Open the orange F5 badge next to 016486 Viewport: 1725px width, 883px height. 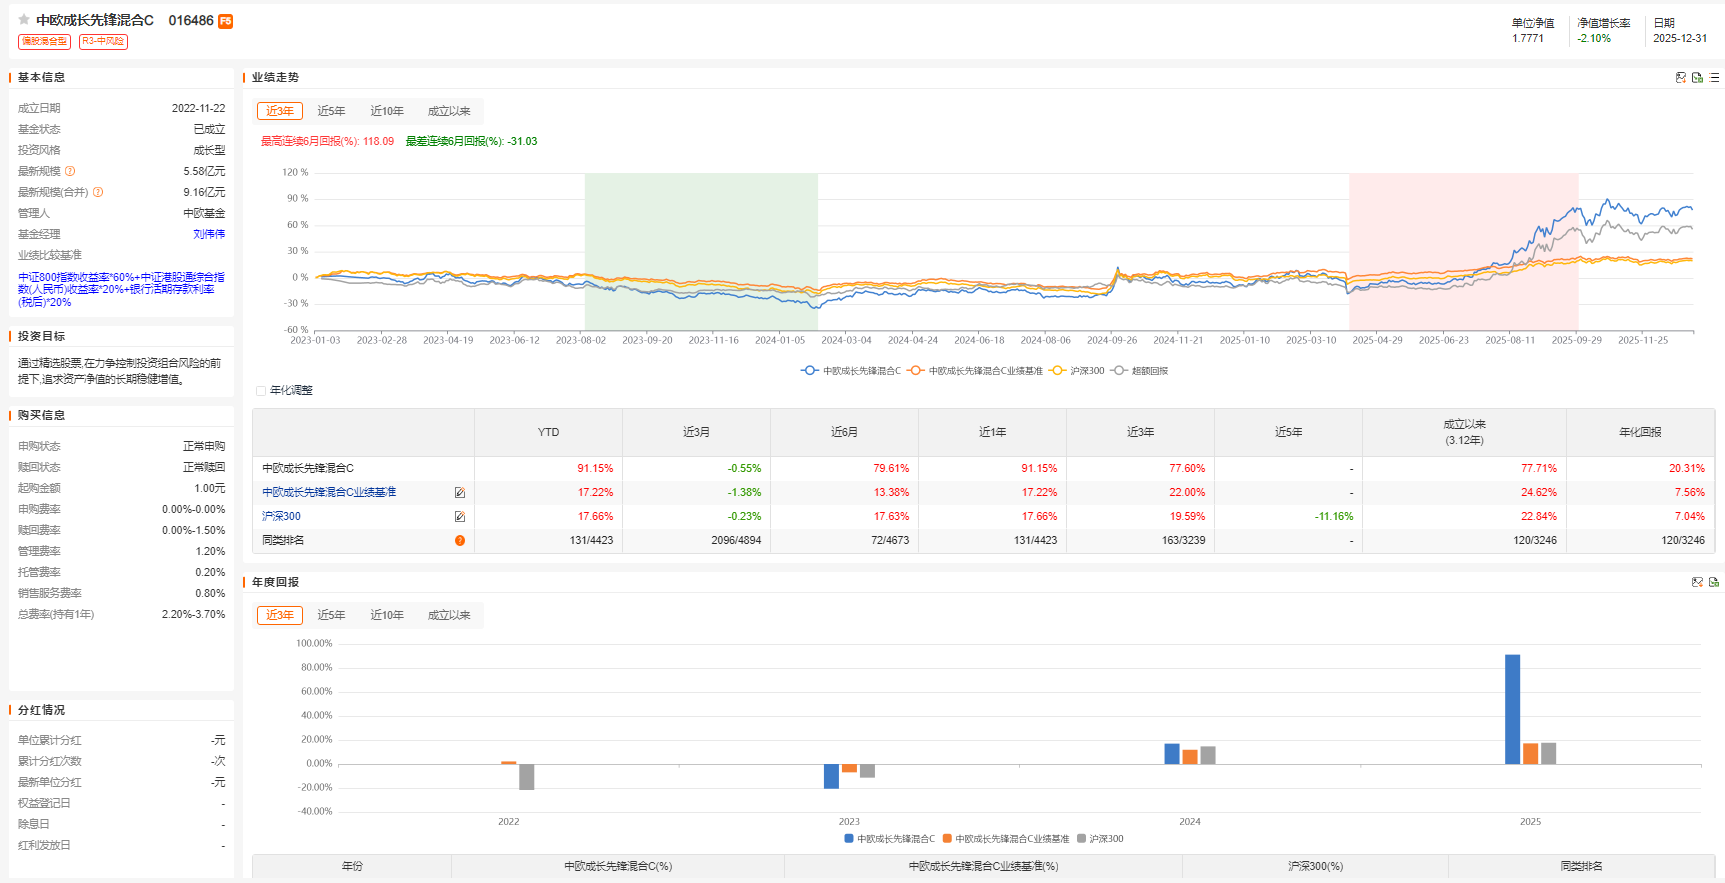226,21
